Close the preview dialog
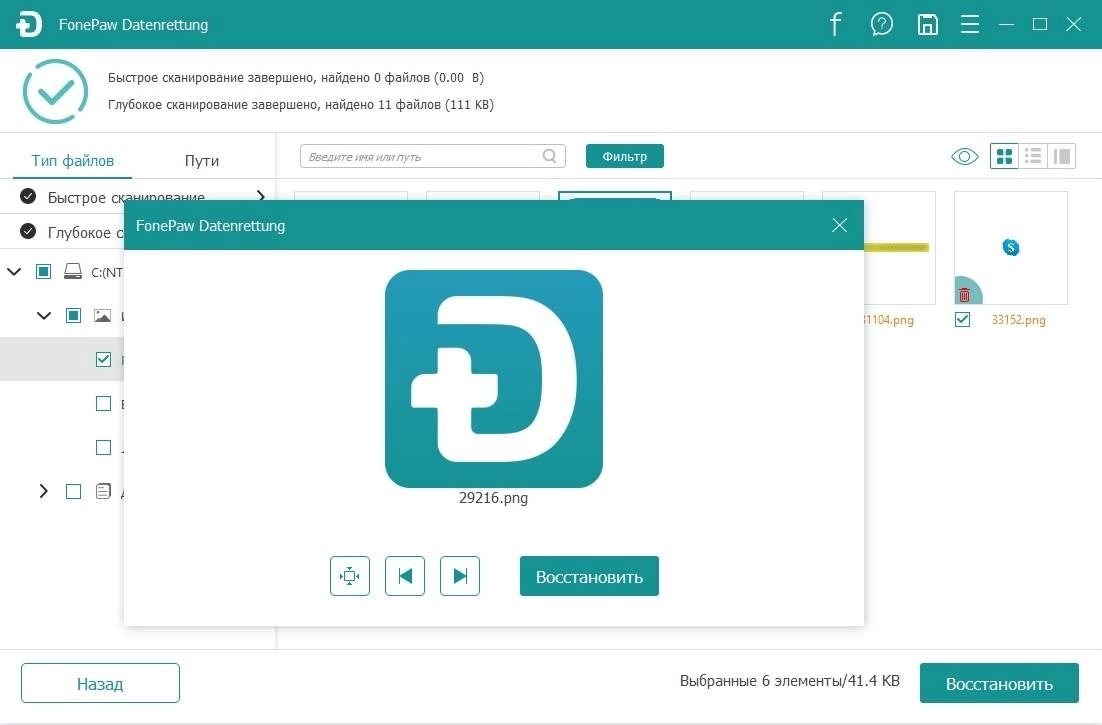This screenshot has width=1102, height=725. tap(839, 225)
